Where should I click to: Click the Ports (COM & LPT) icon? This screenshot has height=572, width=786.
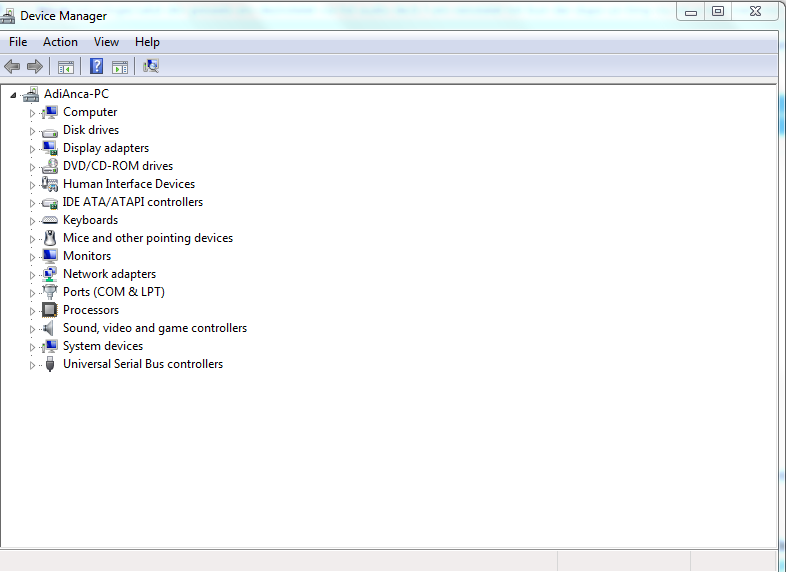50,292
